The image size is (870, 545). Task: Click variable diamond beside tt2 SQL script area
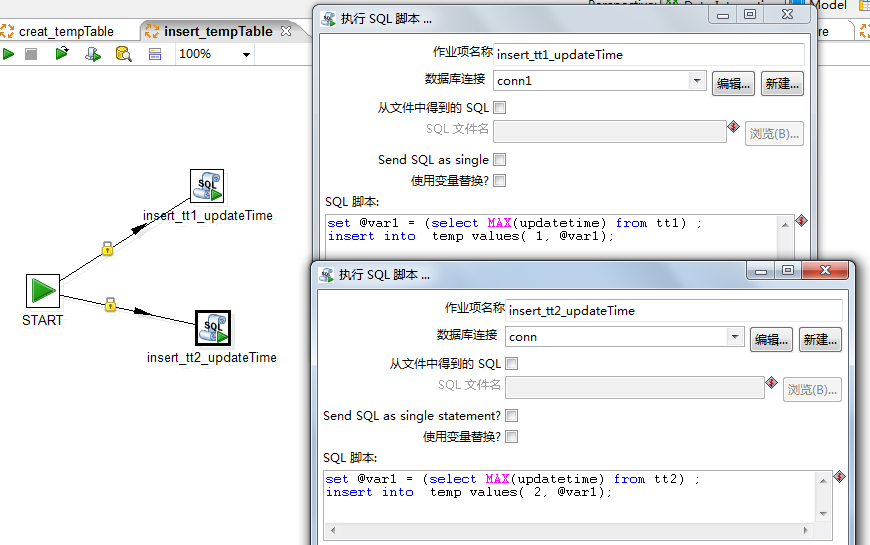click(839, 477)
